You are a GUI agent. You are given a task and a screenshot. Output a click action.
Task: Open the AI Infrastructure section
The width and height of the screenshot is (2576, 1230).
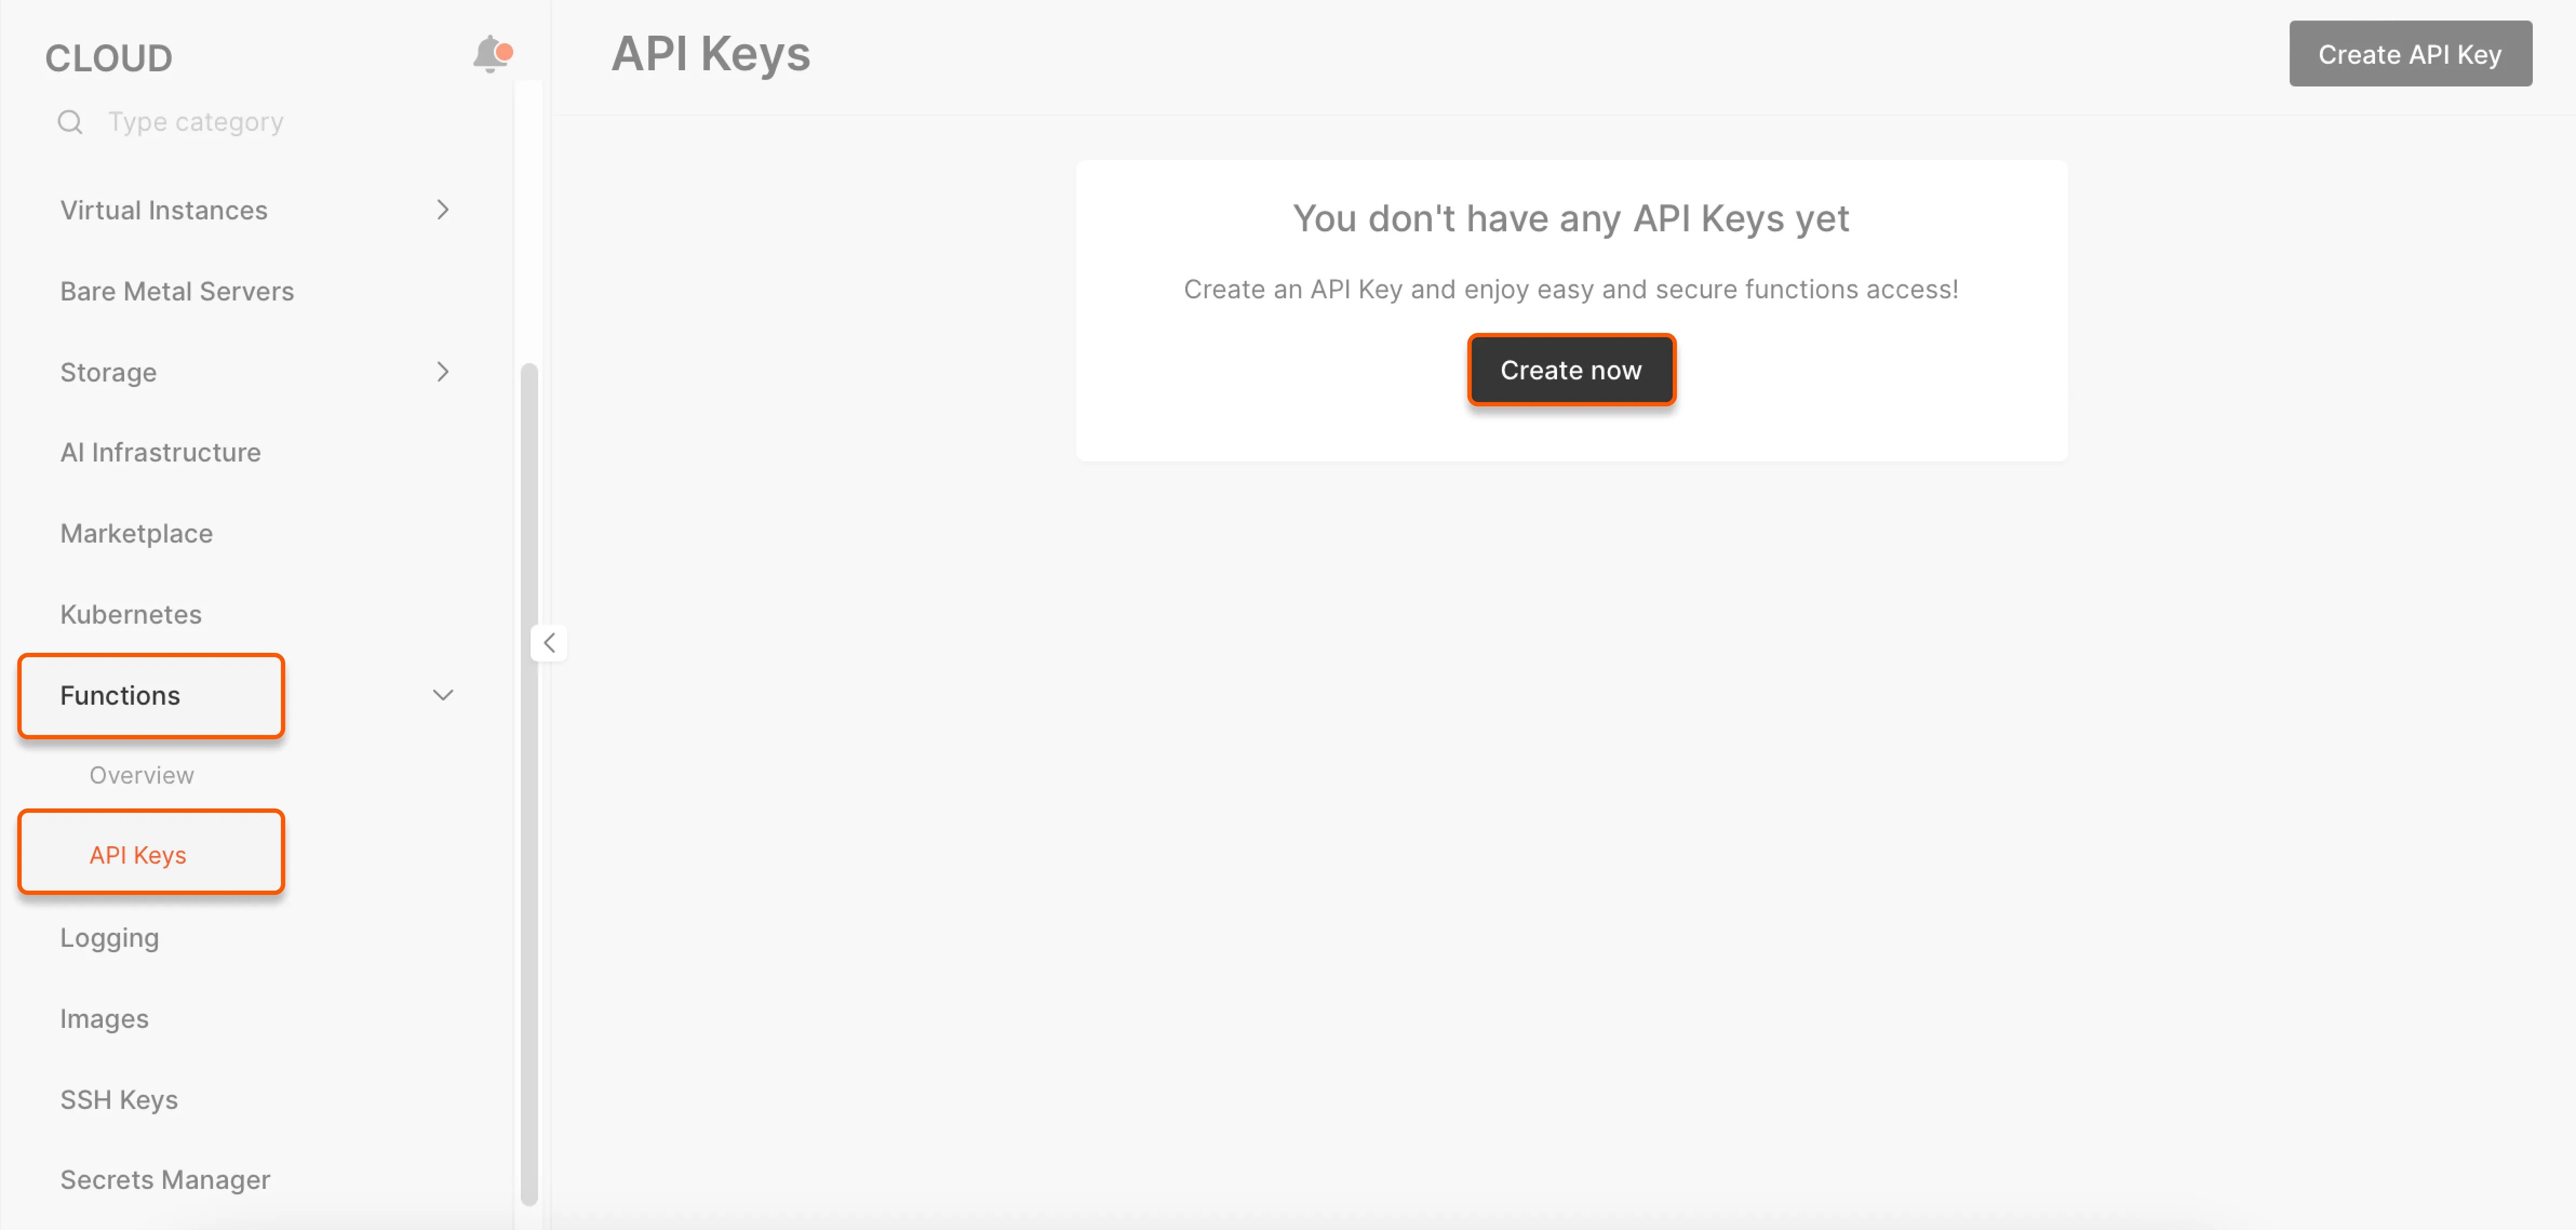pos(161,452)
